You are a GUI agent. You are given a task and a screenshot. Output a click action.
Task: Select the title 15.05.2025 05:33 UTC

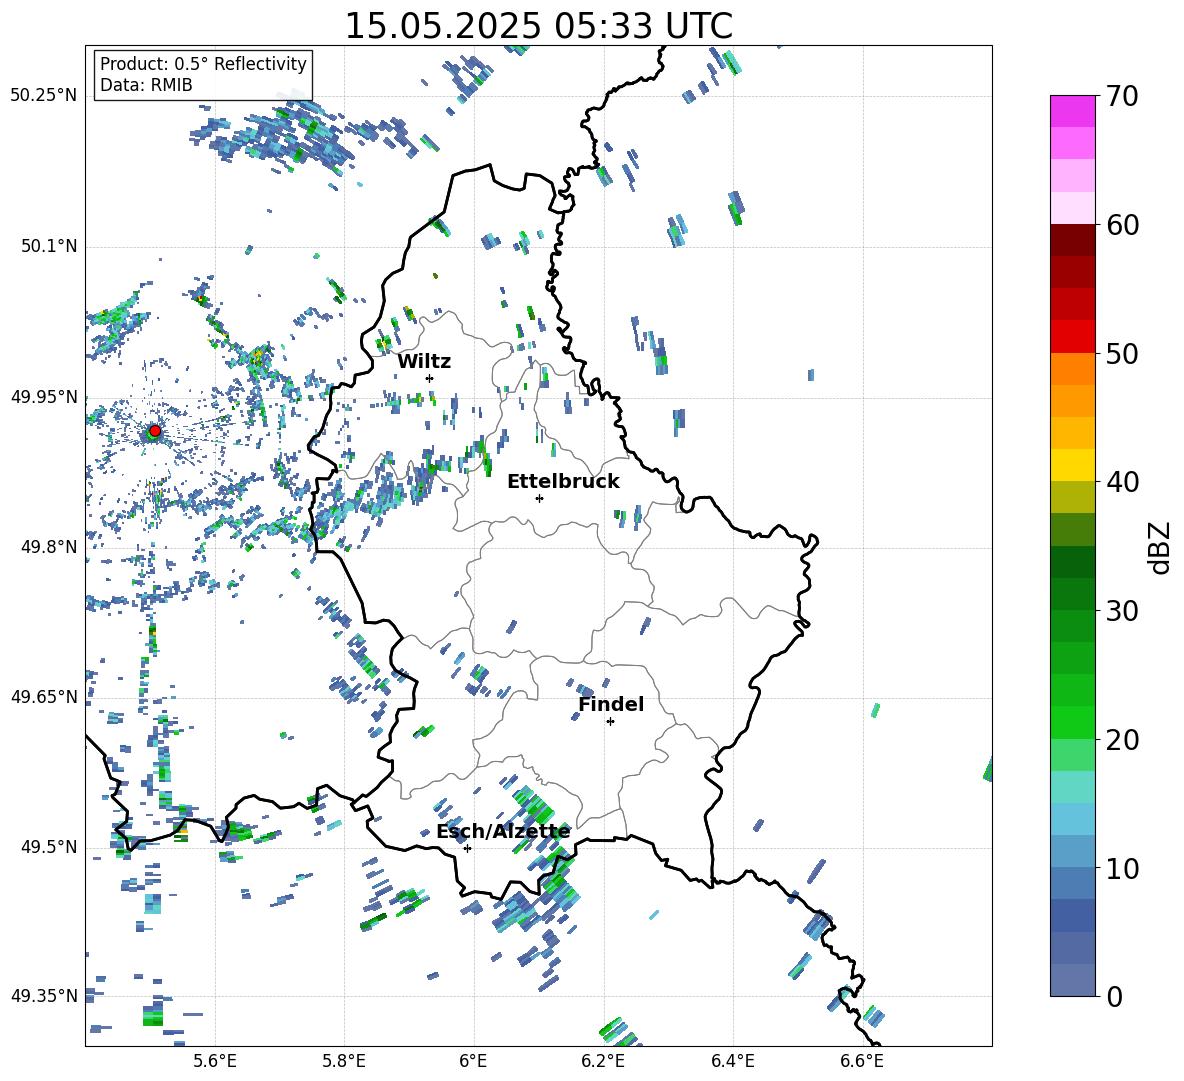pyautogui.click(x=539, y=26)
